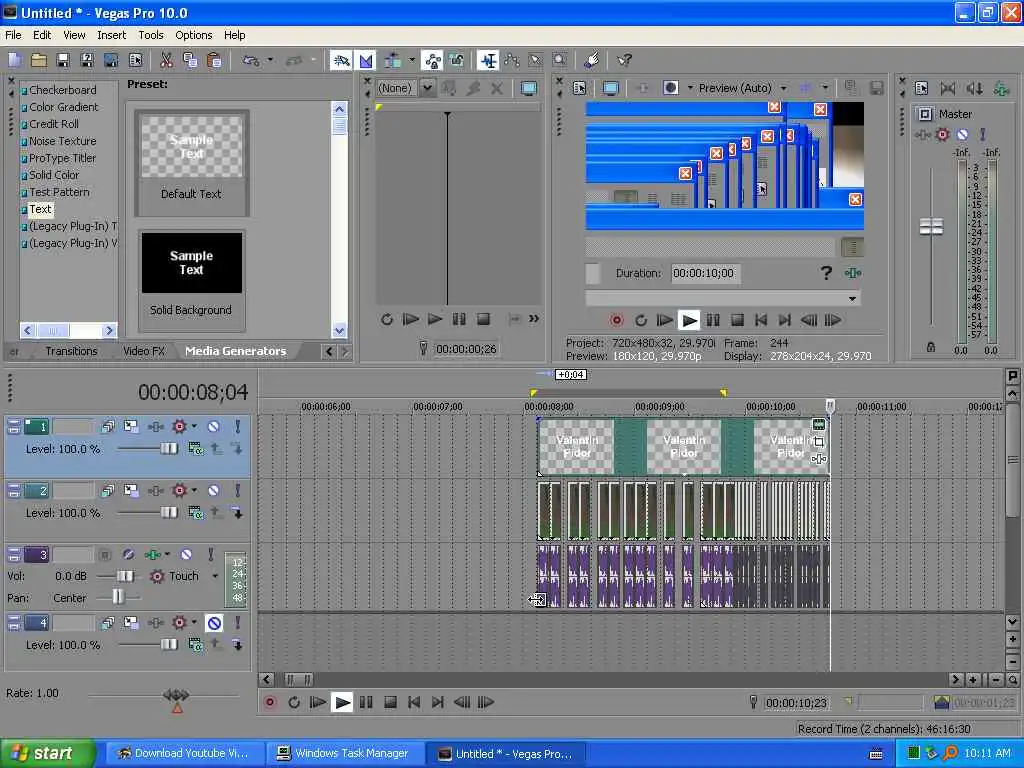Open Preview (Auto) quality dropdown
Image resolution: width=1024 pixels, height=768 pixels.
tap(784, 88)
